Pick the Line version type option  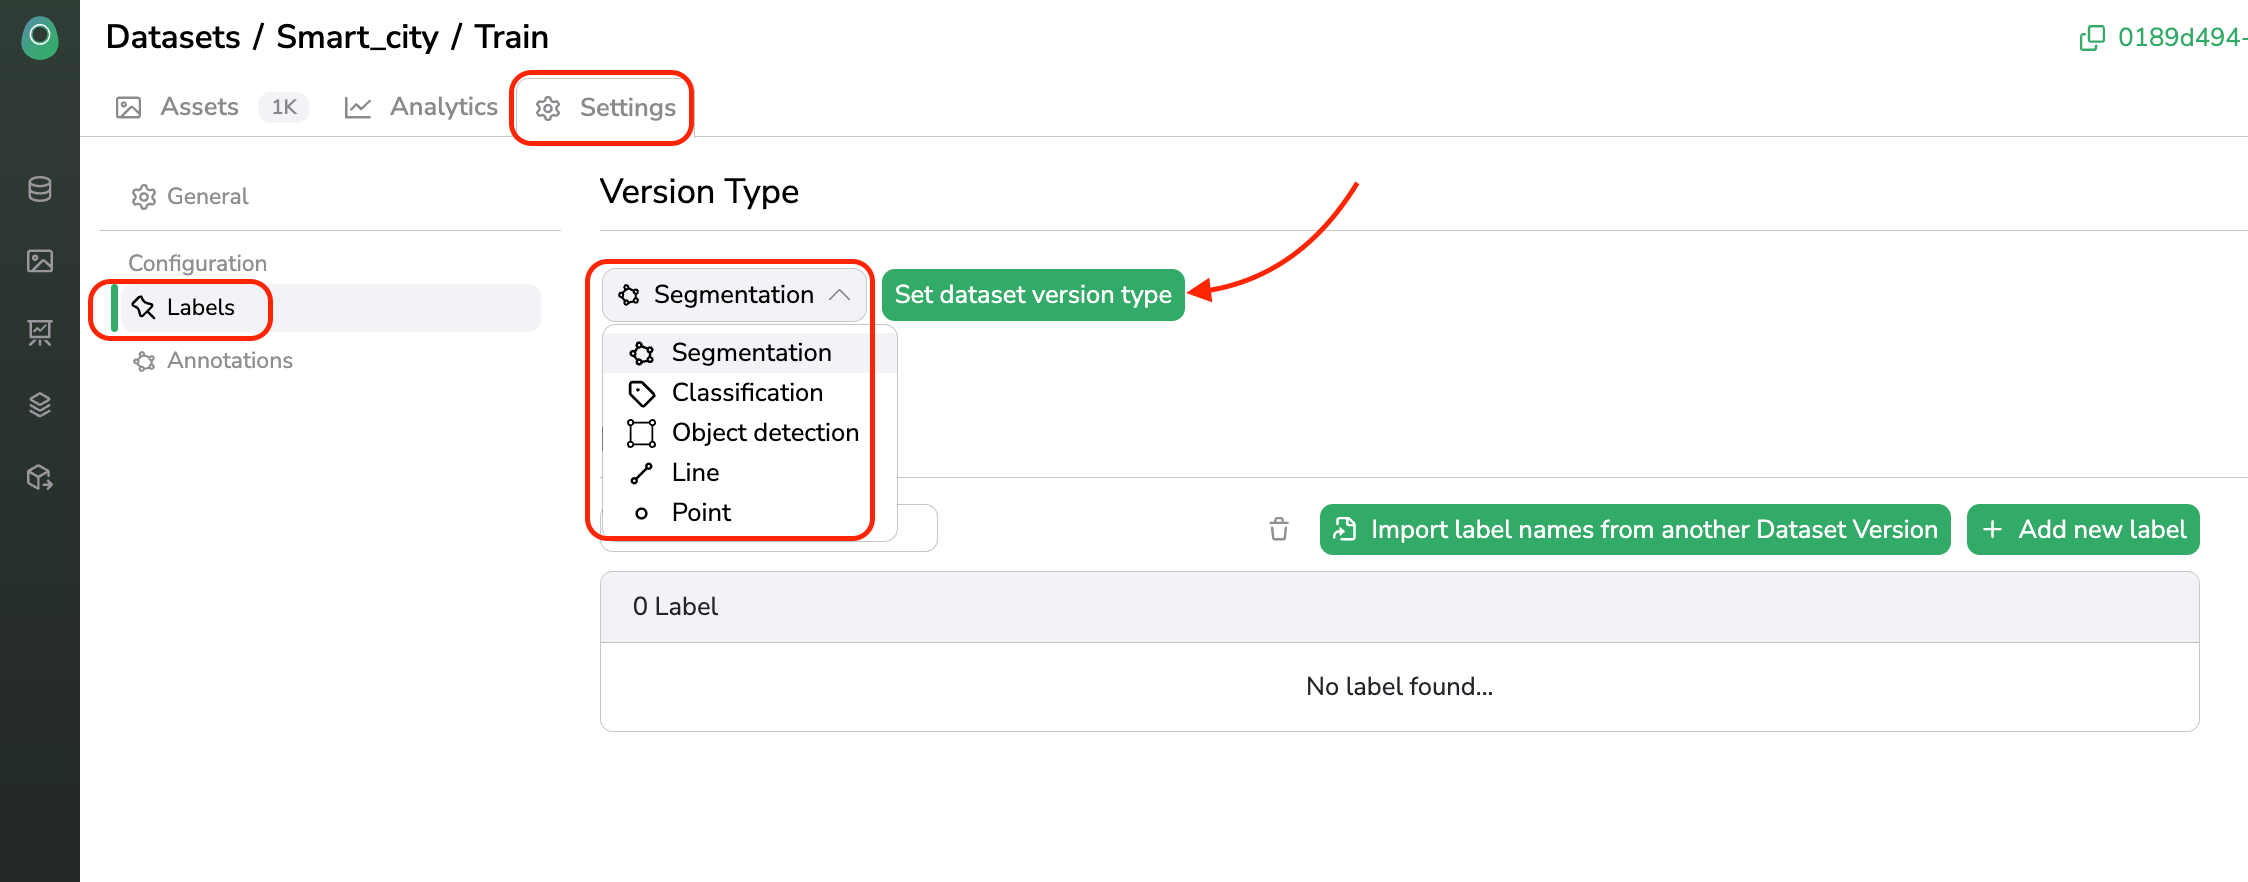(695, 473)
